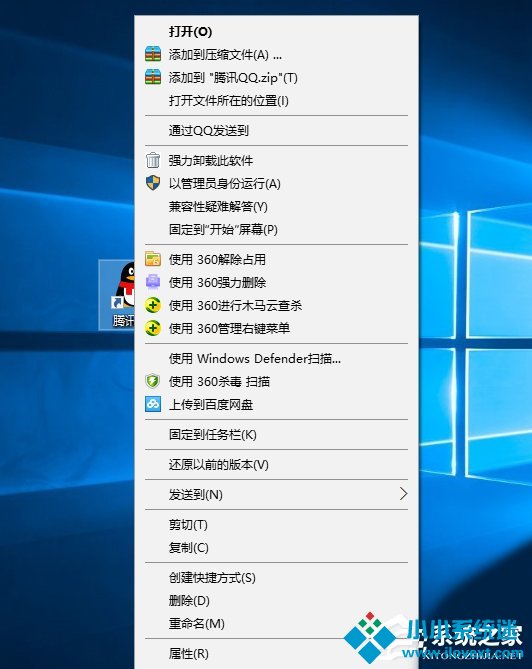Choose 使用 360杀毒 扫描

click(x=276, y=381)
